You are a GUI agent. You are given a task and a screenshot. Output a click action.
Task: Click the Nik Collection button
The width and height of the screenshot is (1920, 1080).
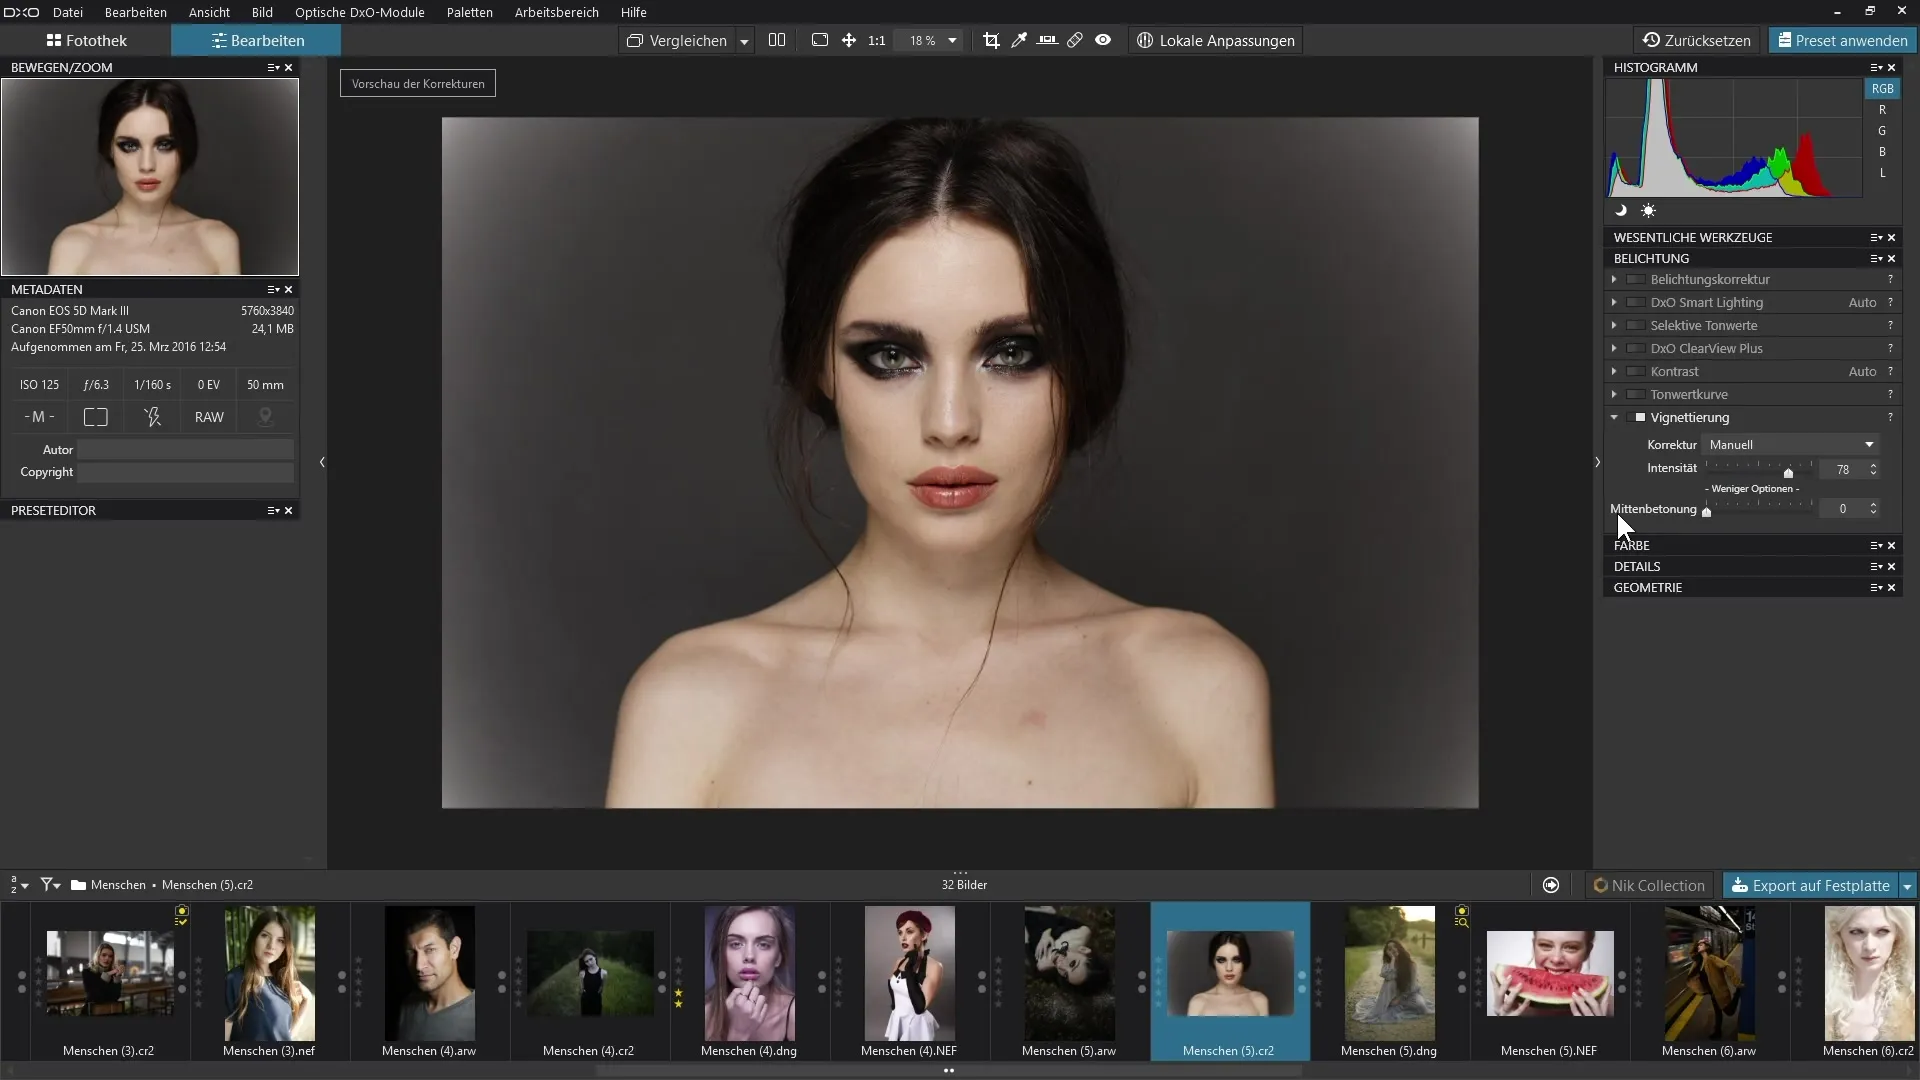(1650, 886)
